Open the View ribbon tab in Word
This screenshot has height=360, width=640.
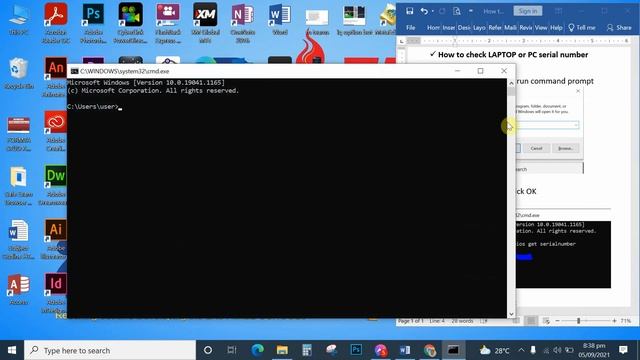[541, 28]
